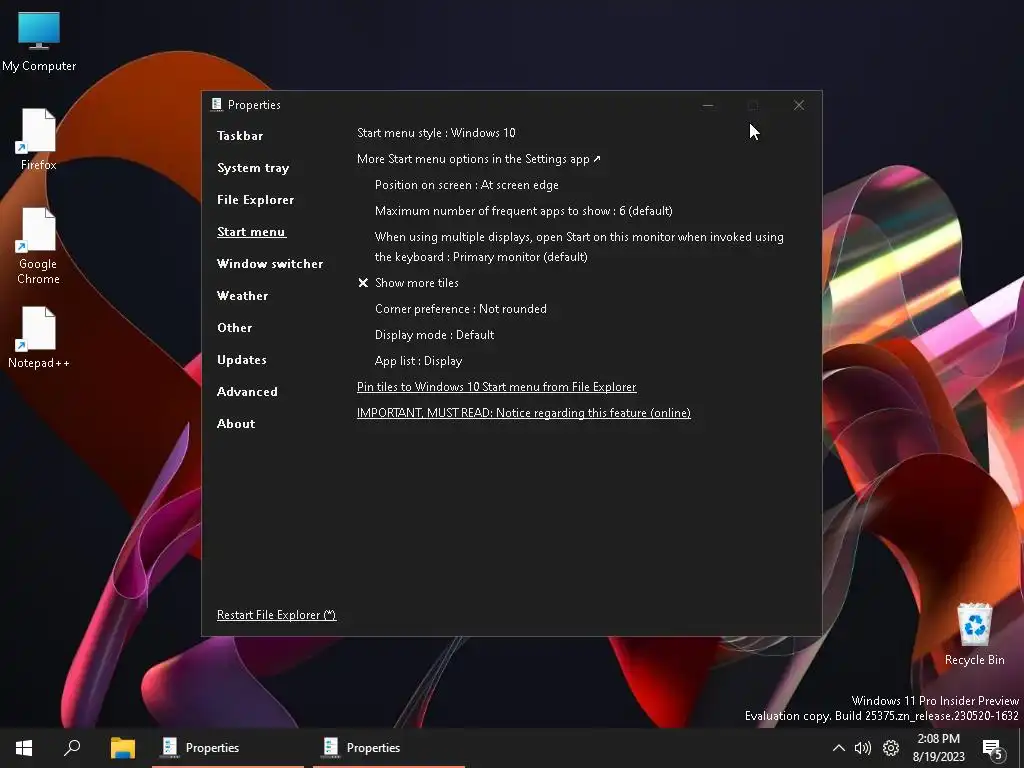Open the Taskbar settings section

coord(240,136)
